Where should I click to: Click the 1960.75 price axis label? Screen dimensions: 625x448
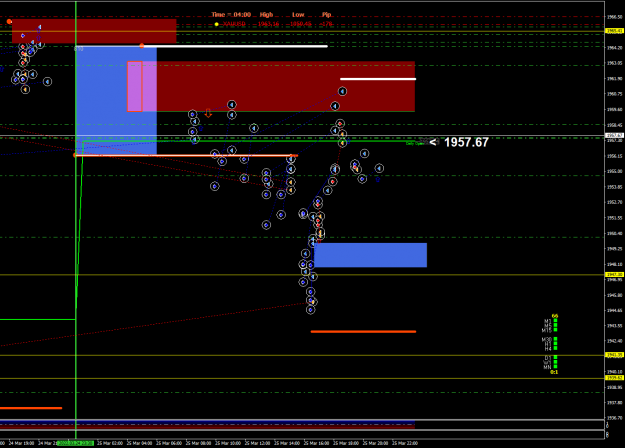coord(614,94)
